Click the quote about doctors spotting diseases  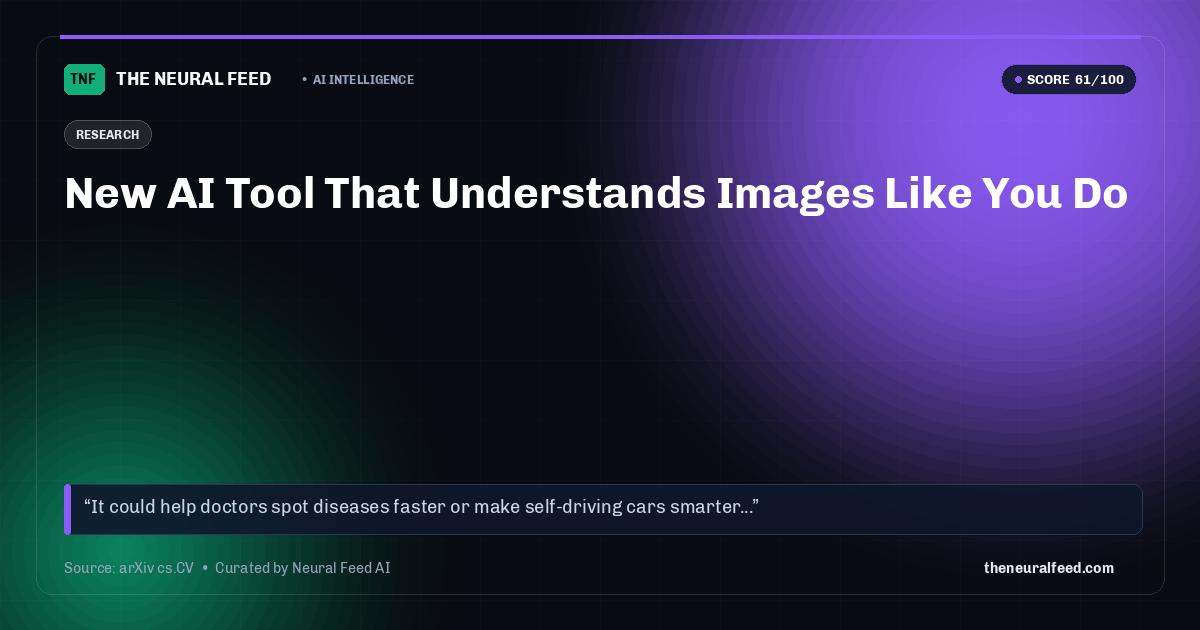pos(421,507)
